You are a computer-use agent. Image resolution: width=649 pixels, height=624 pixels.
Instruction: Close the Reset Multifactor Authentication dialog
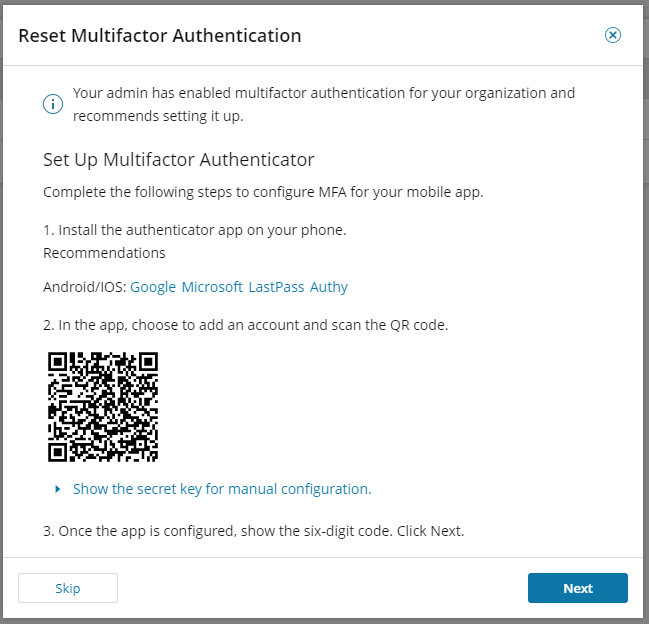click(613, 35)
